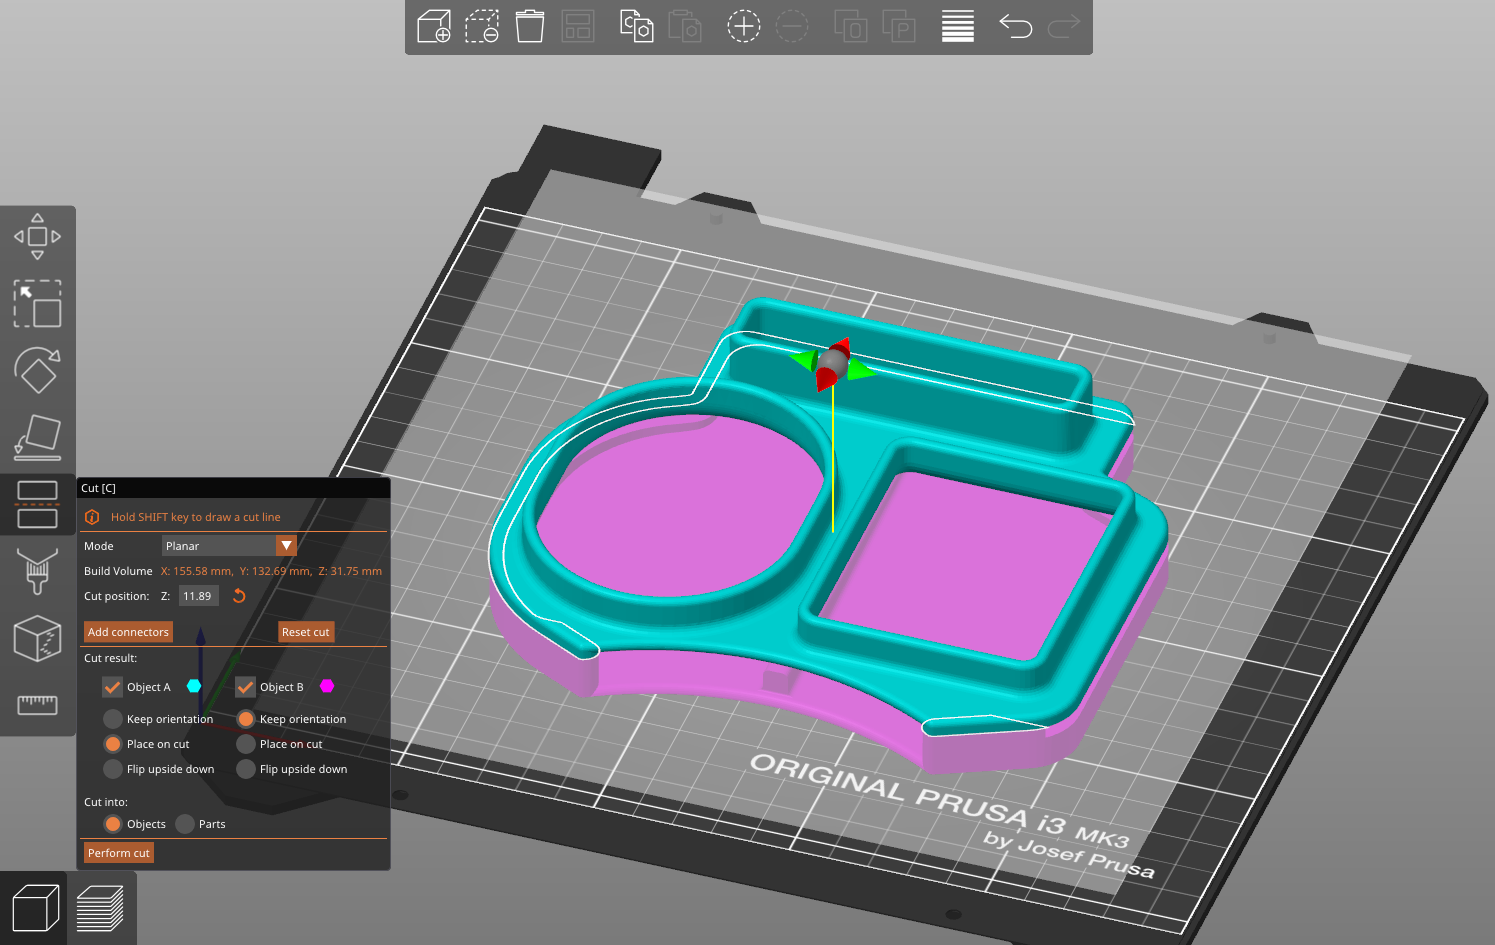Screen dimensions: 1495x945
Task: Select Flip upside down for Object A
Action: tap(113, 769)
